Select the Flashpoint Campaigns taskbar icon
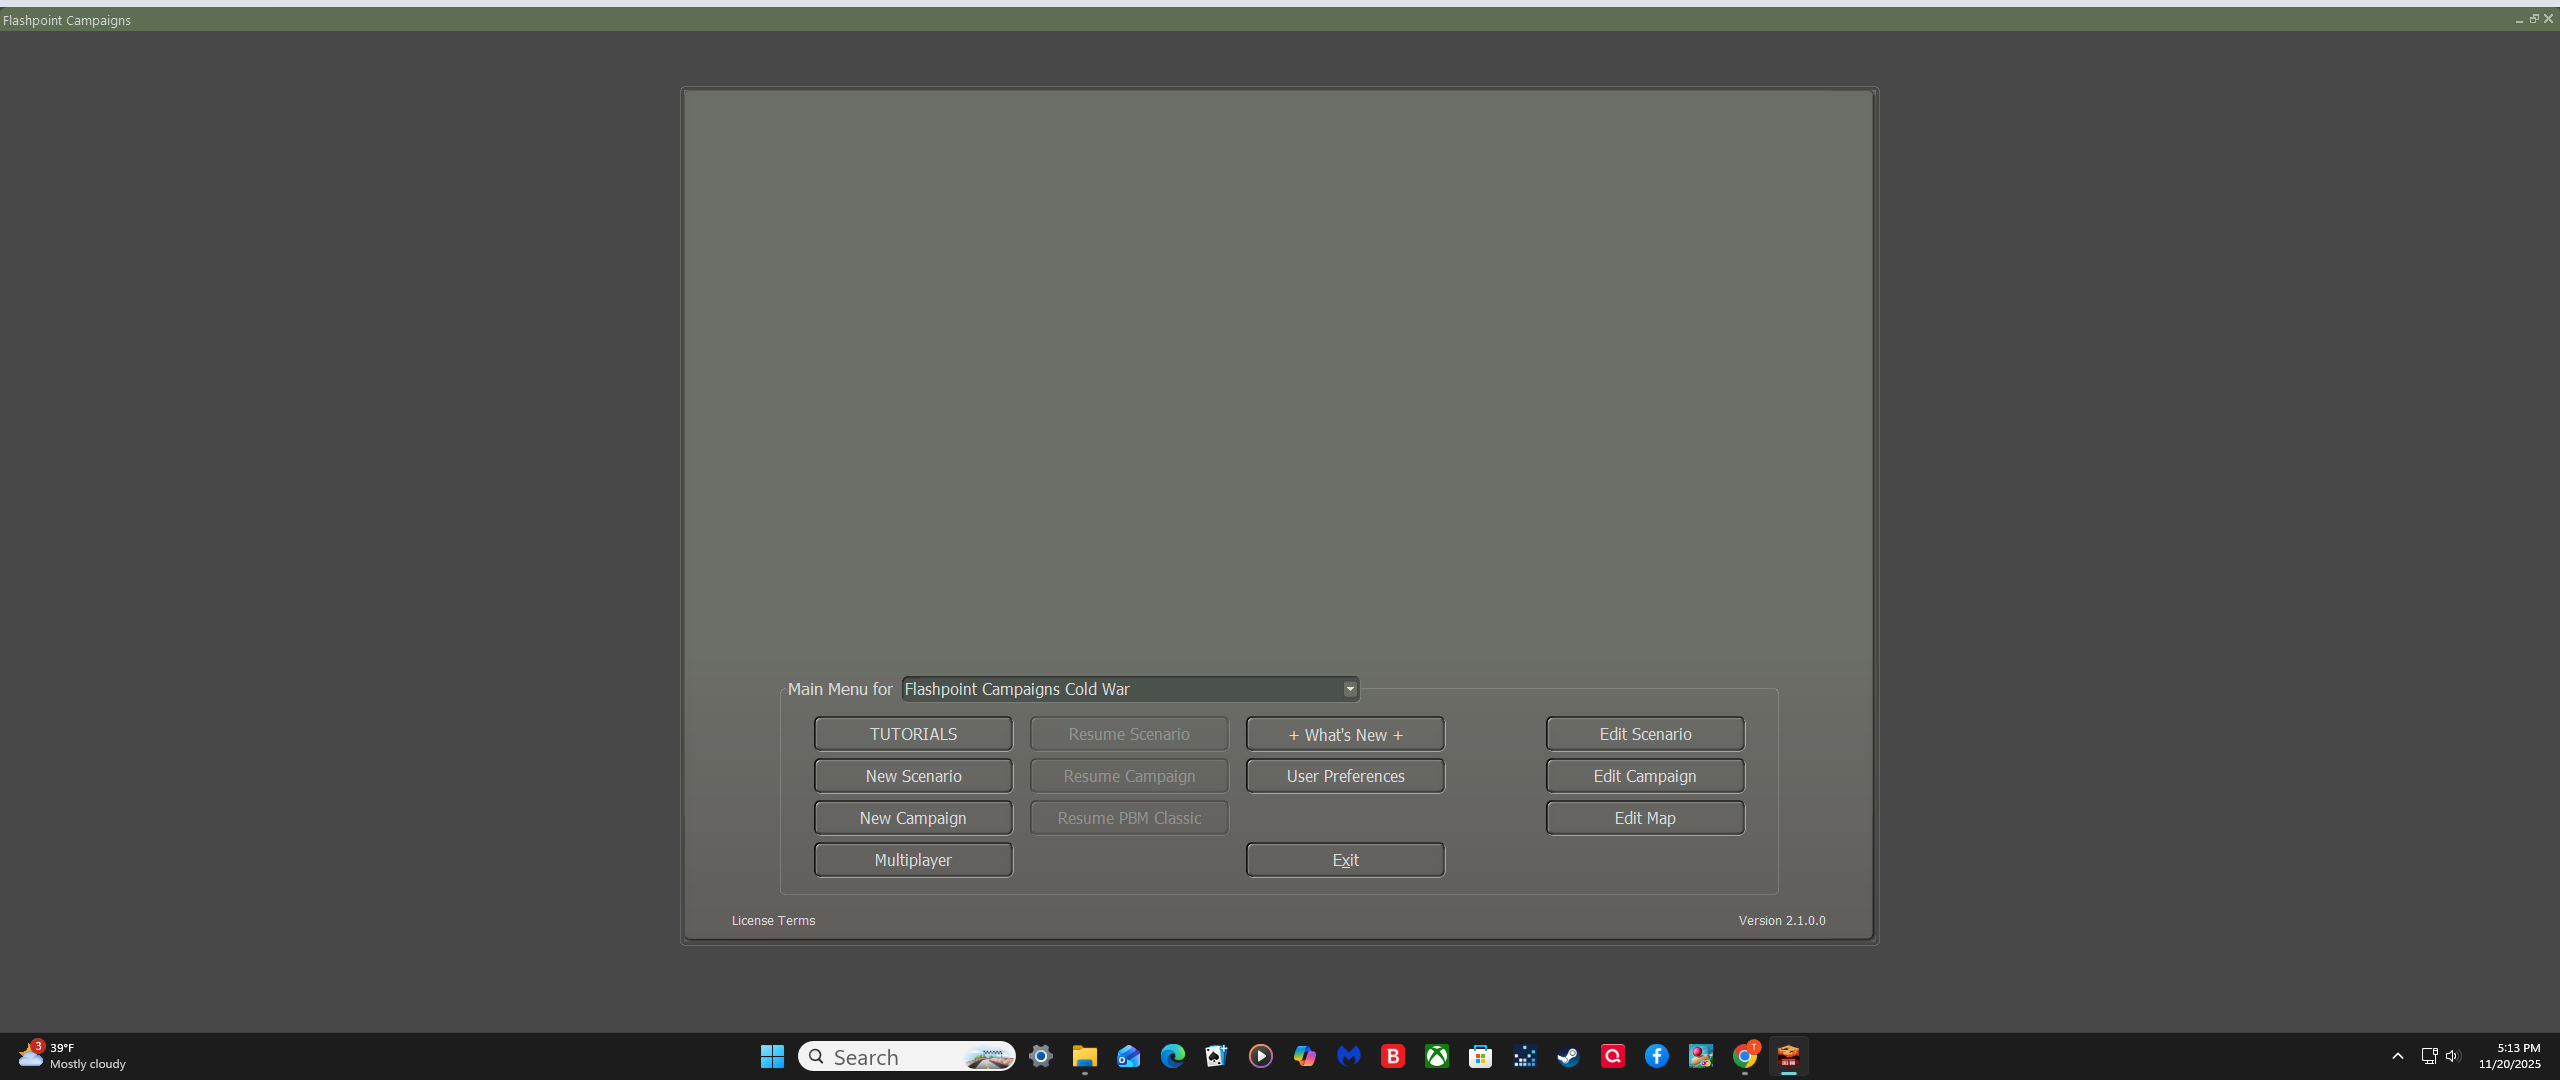Image resolution: width=2560 pixels, height=1080 pixels. tap(1788, 1056)
